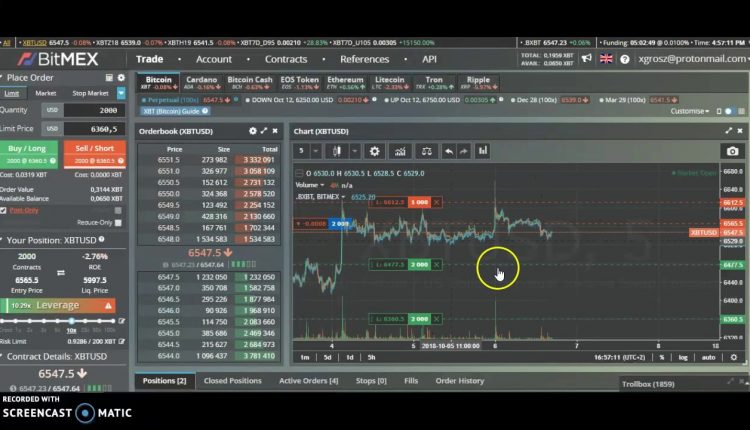Viewport: 750px width, 430px height.
Task: Click the Buy / Long button
Action: (x=28, y=154)
